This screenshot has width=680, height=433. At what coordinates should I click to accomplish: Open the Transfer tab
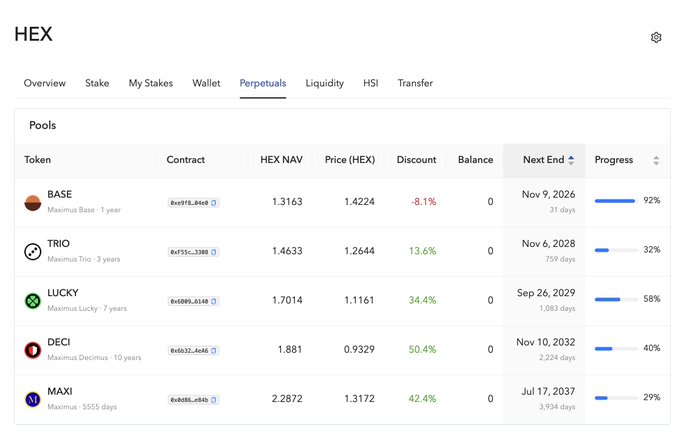point(415,83)
